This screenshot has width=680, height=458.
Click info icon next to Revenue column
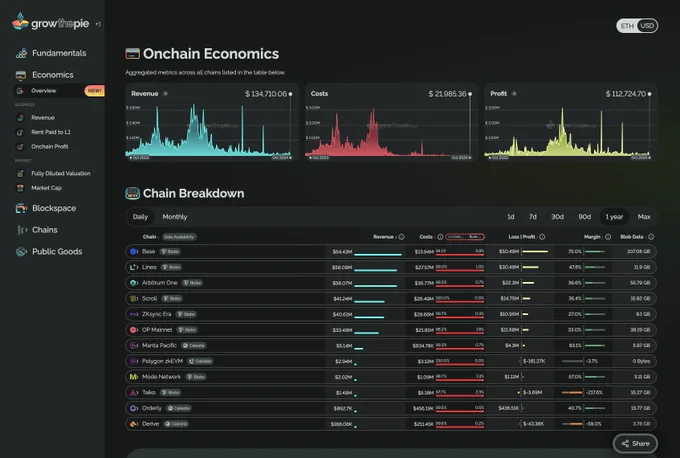(x=402, y=237)
